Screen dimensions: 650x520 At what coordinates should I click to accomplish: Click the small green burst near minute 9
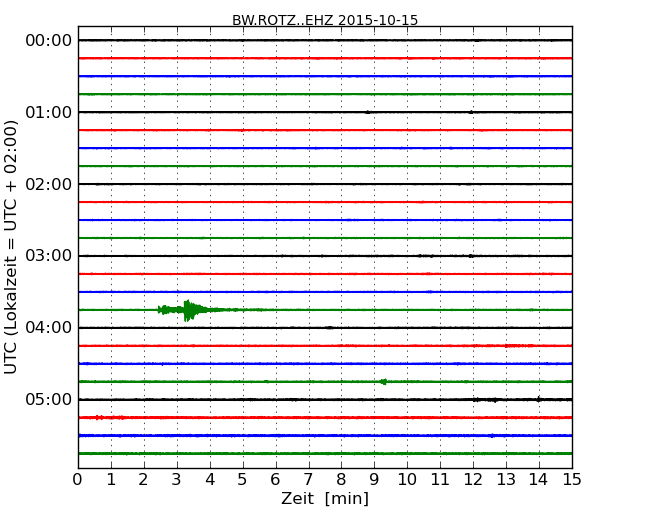click(x=383, y=381)
